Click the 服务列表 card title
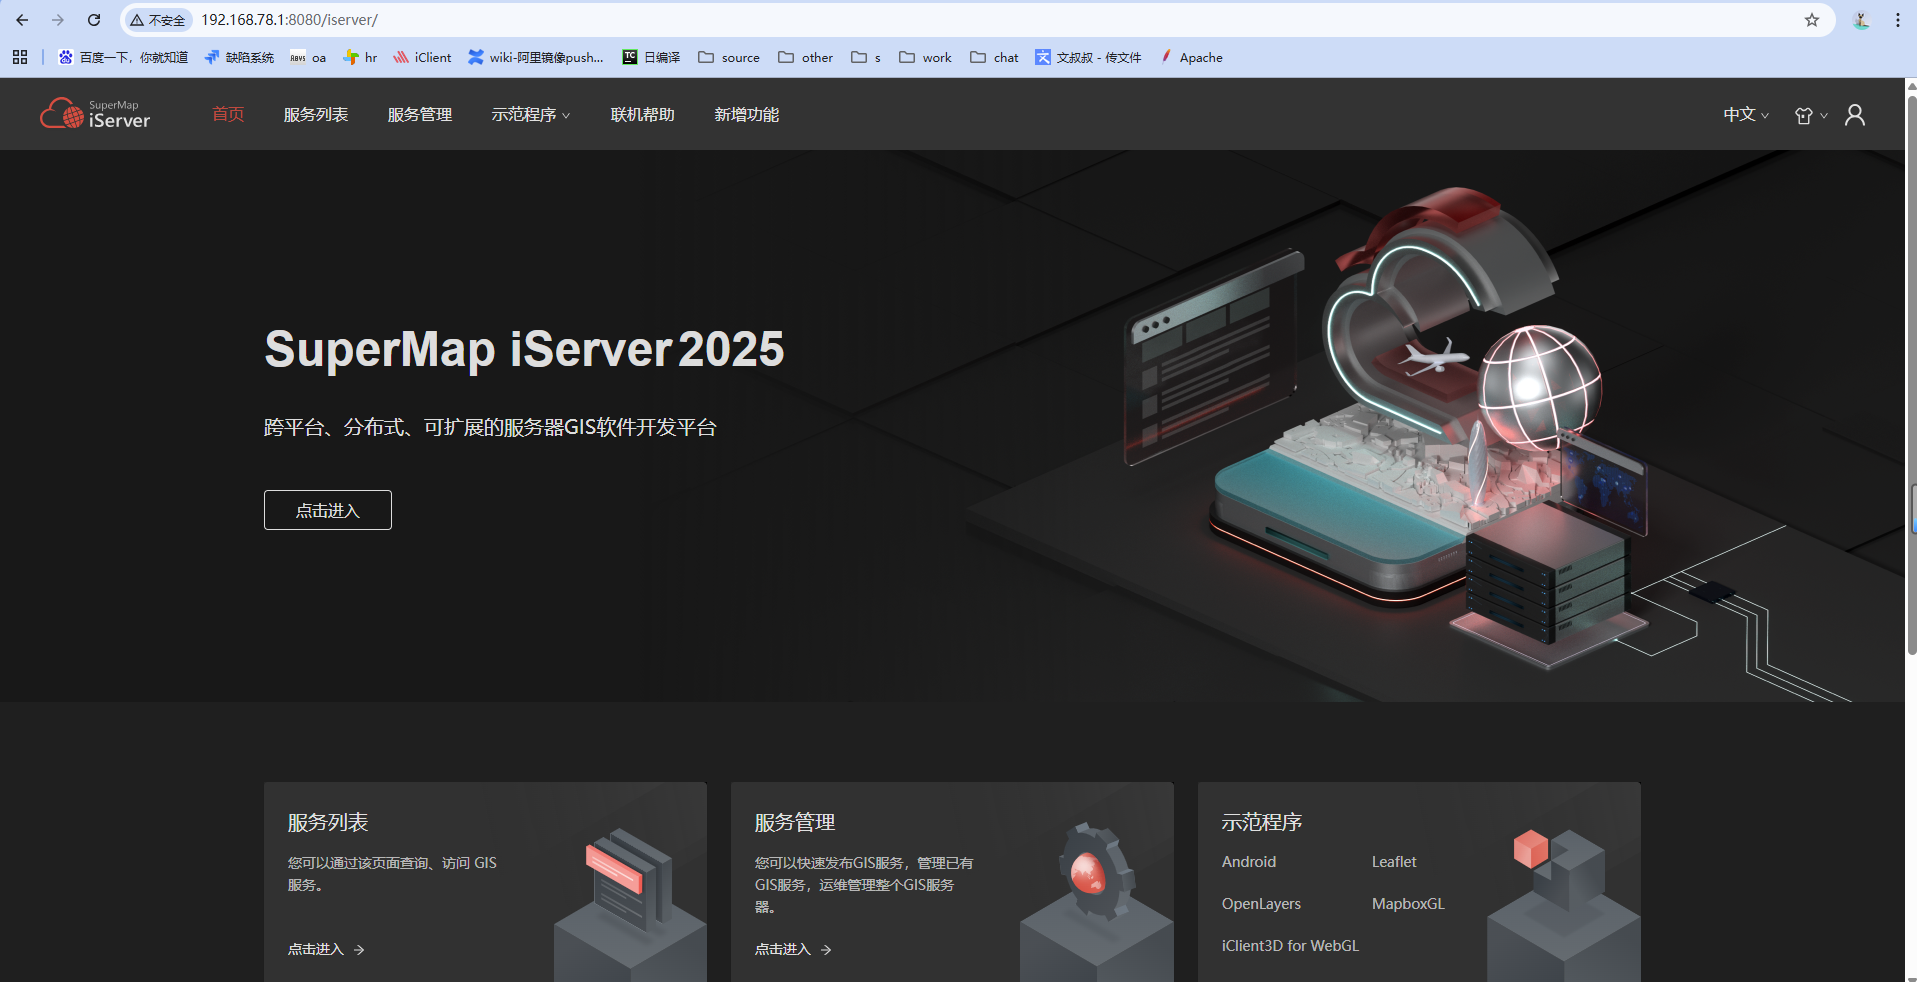This screenshot has width=1917, height=982. tap(328, 822)
